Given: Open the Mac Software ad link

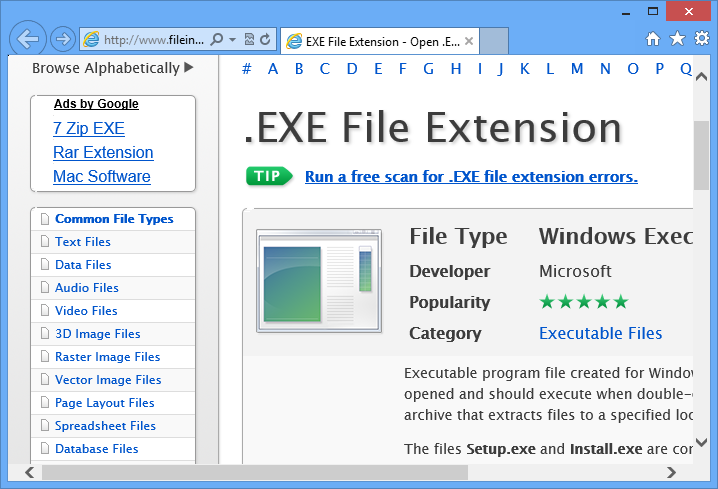Looking at the screenshot, I should [x=102, y=176].
